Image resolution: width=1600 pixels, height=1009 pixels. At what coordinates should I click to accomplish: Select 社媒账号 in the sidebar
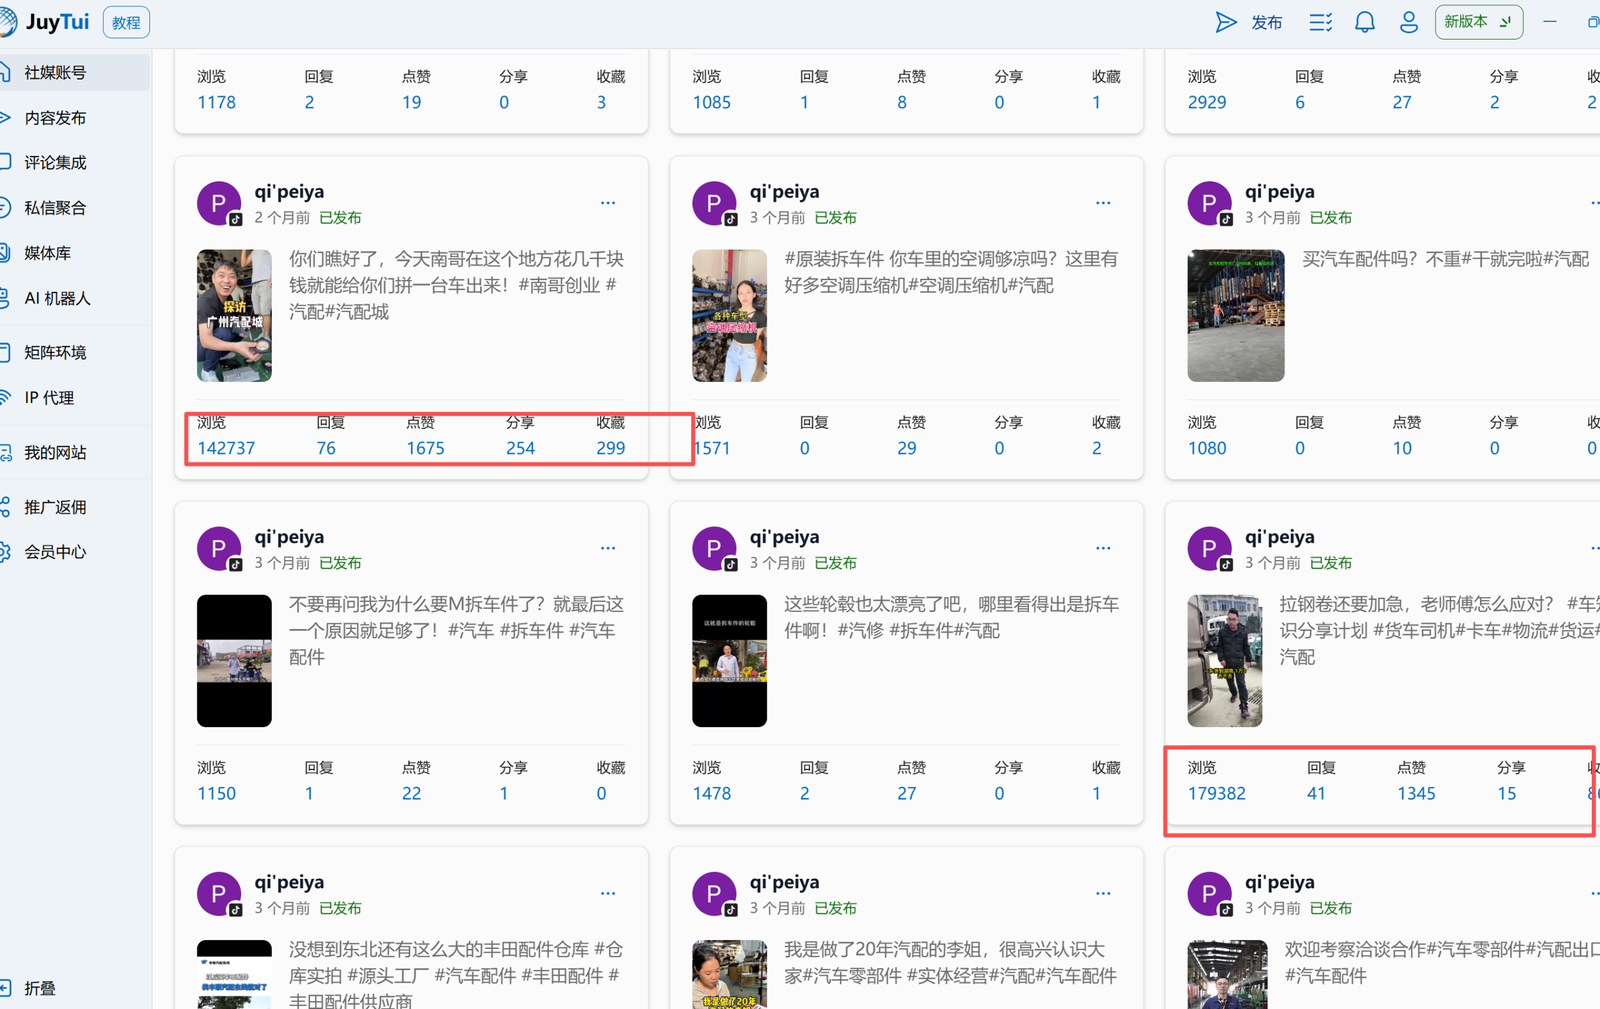click(x=56, y=73)
